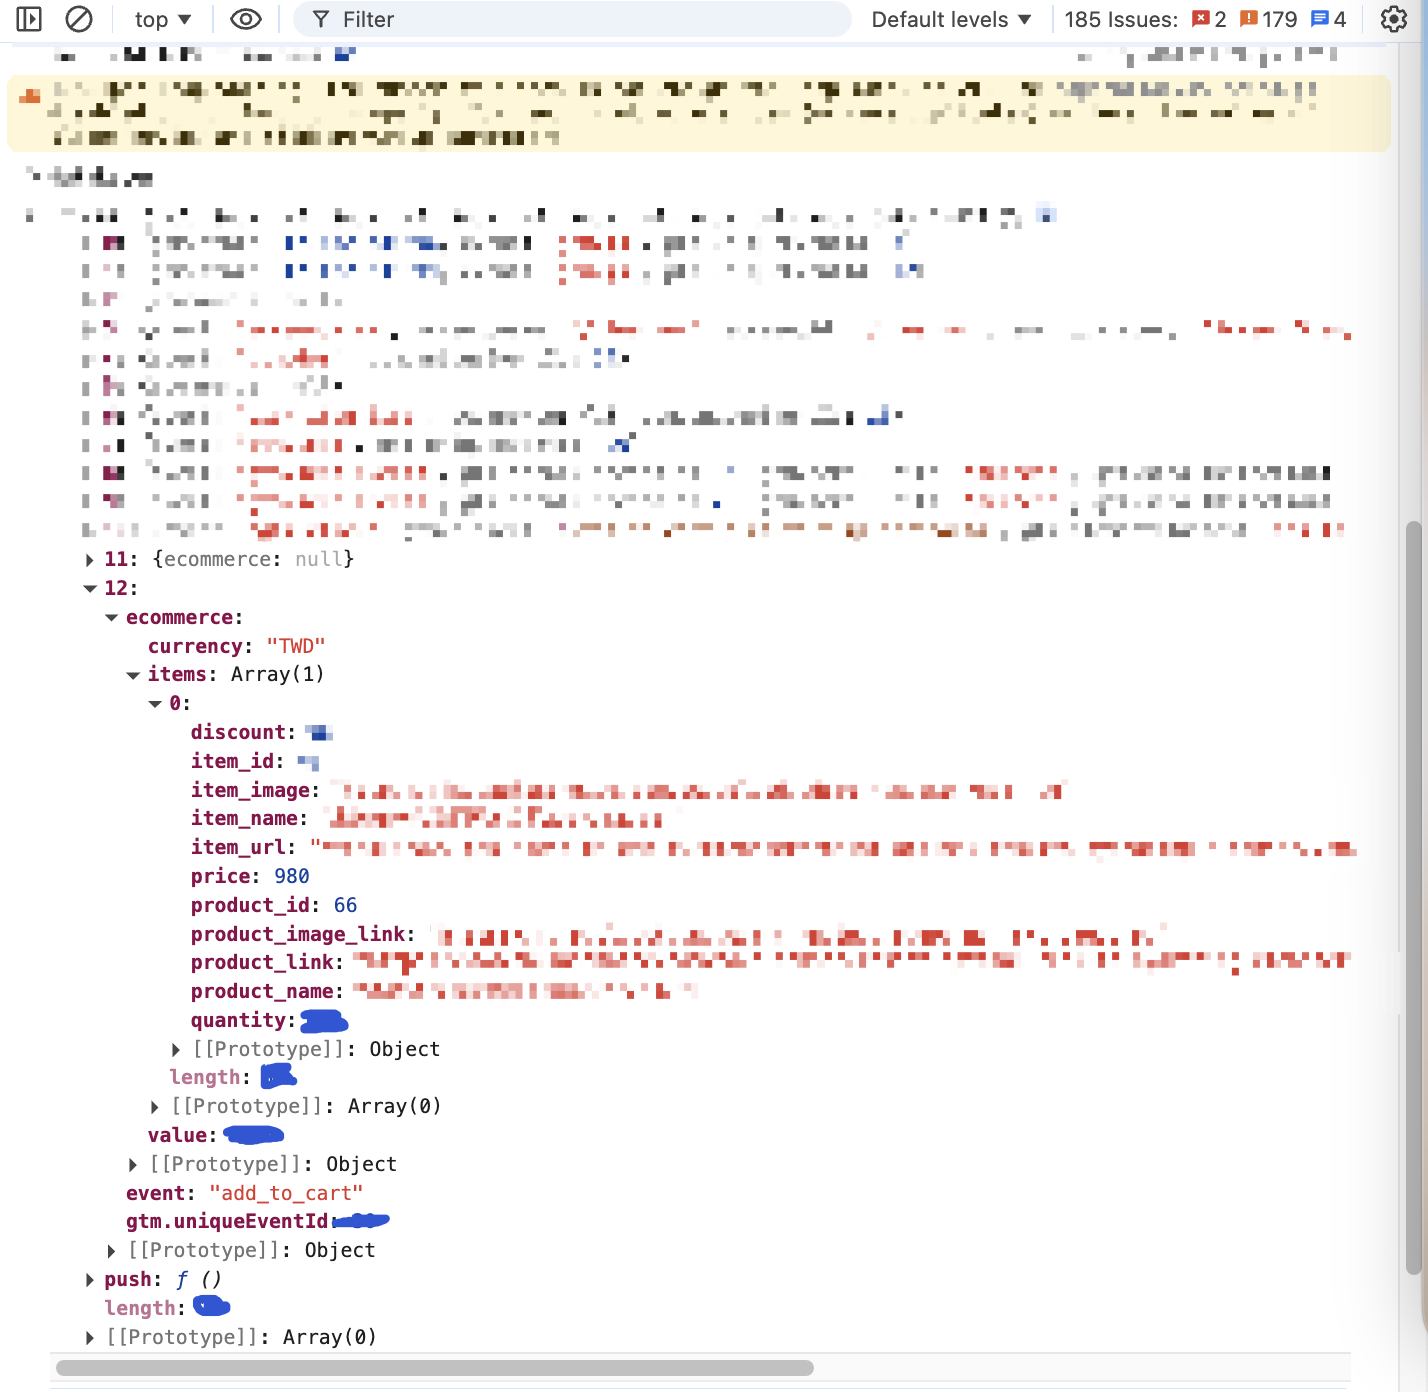Screen dimensions: 1428x1392
Task: Click the quantity property key
Action: [x=239, y=1020]
